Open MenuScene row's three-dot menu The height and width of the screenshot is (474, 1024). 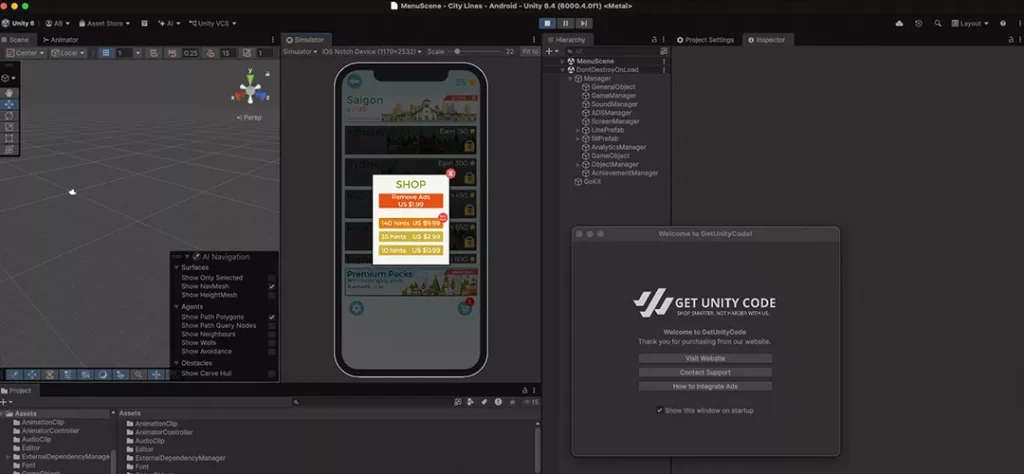pos(664,61)
